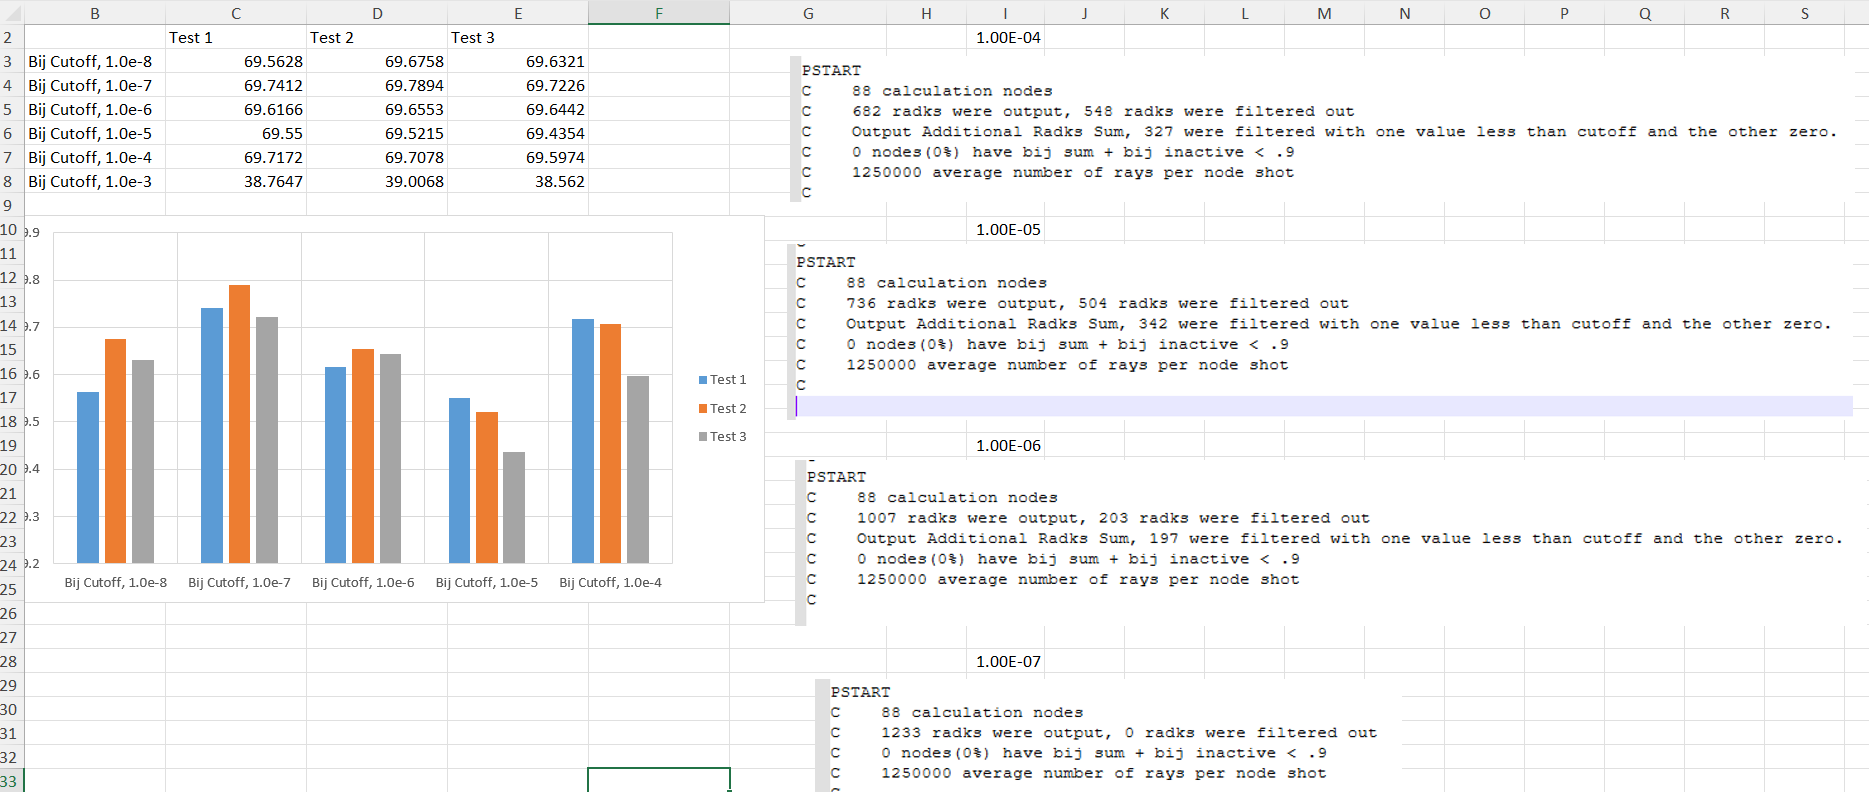Select the active cell F33
The image size is (1869, 792).
659,781
